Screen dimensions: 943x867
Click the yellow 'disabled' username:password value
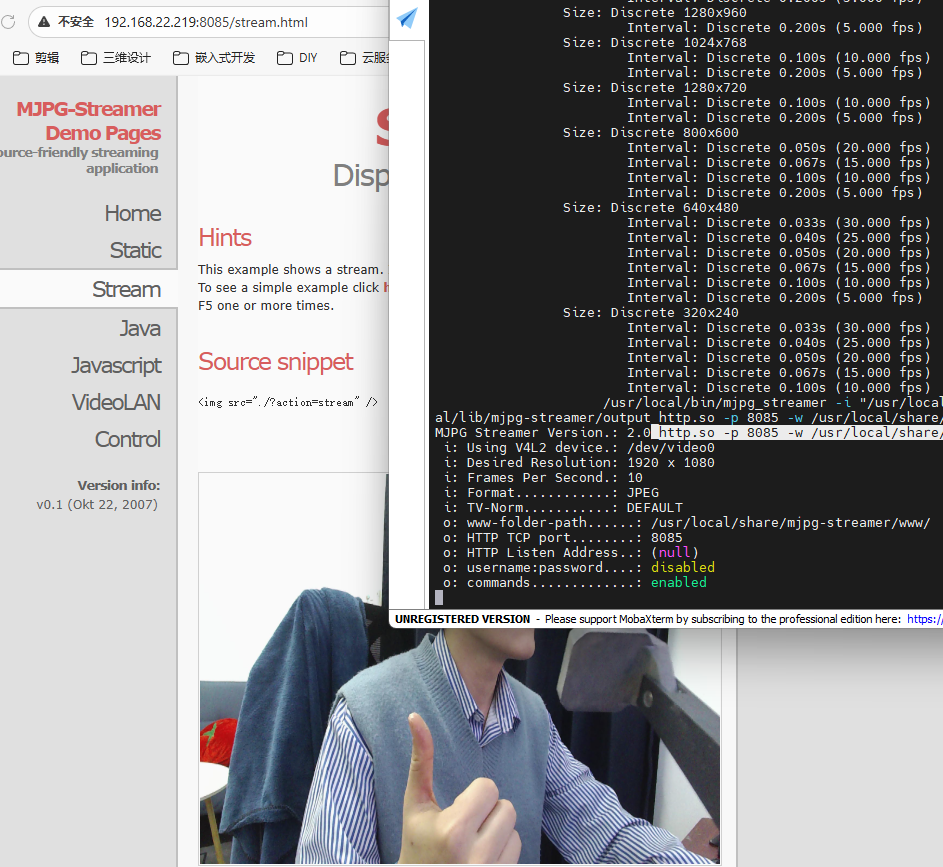(x=683, y=568)
